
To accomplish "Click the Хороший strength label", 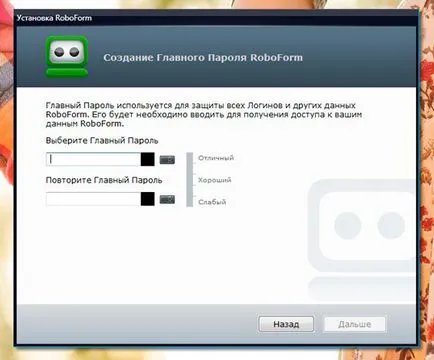I will coord(214,180).
